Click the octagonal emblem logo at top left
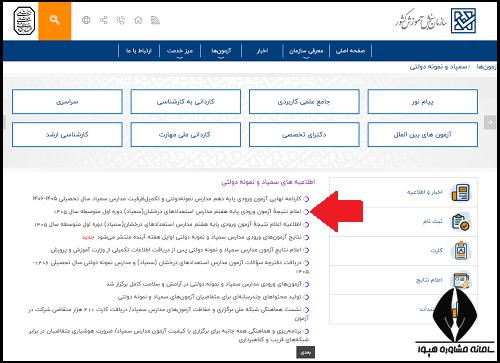Image resolution: width=500 pixels, height=363 pixels. coord(24,21)
